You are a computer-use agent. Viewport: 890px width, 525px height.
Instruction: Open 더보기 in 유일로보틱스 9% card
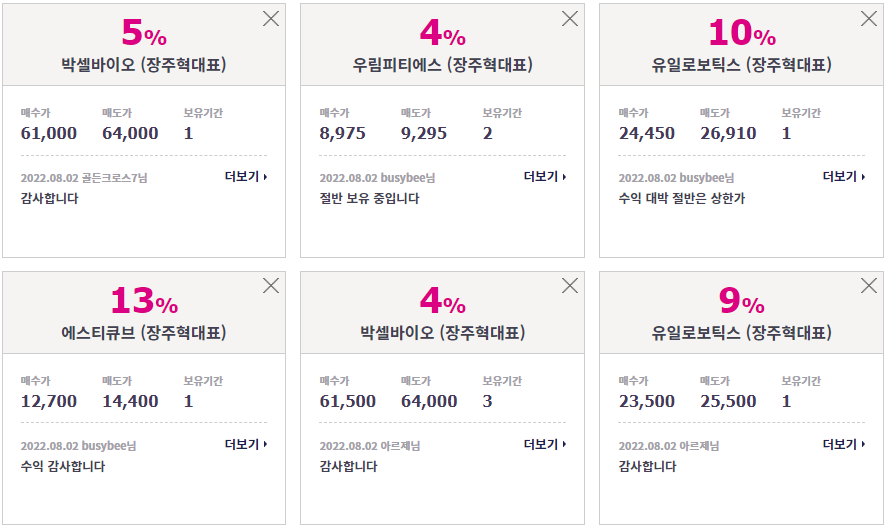point(844,444)
